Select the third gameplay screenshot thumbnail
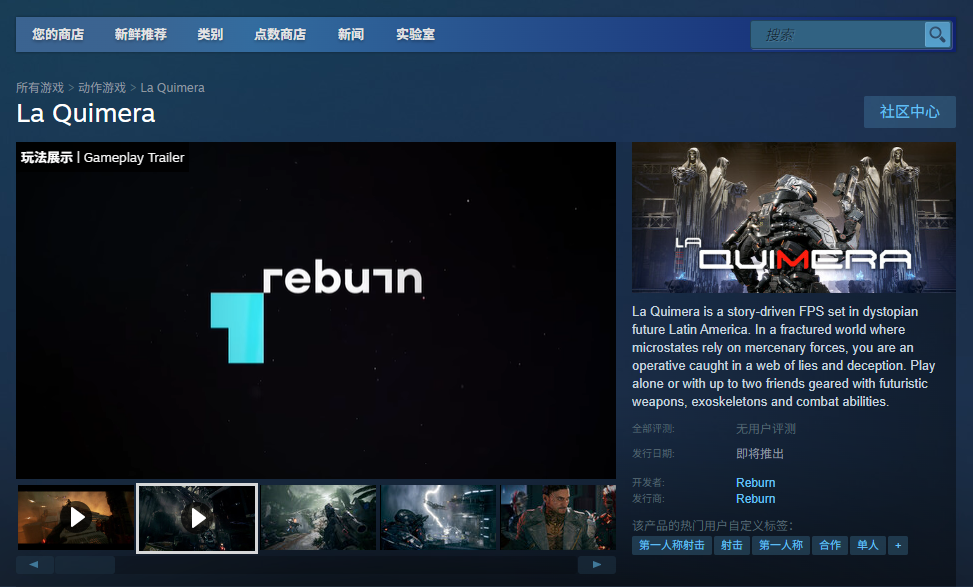The height and width of the screenshot is (587, 973). tap(317, 517)
